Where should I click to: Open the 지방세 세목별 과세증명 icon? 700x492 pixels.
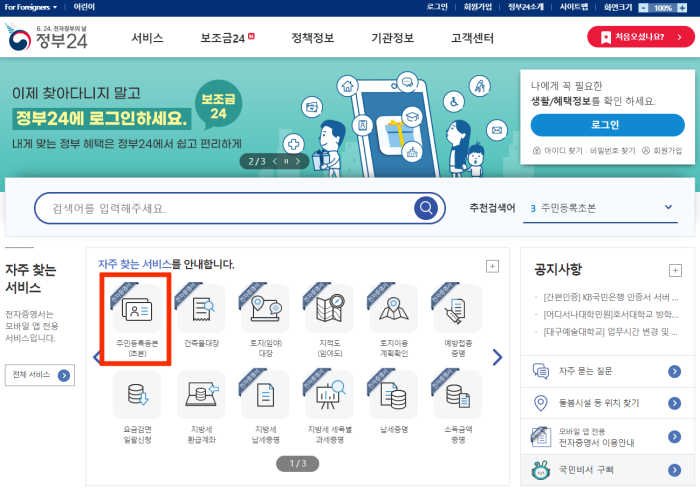pos(330,395)
